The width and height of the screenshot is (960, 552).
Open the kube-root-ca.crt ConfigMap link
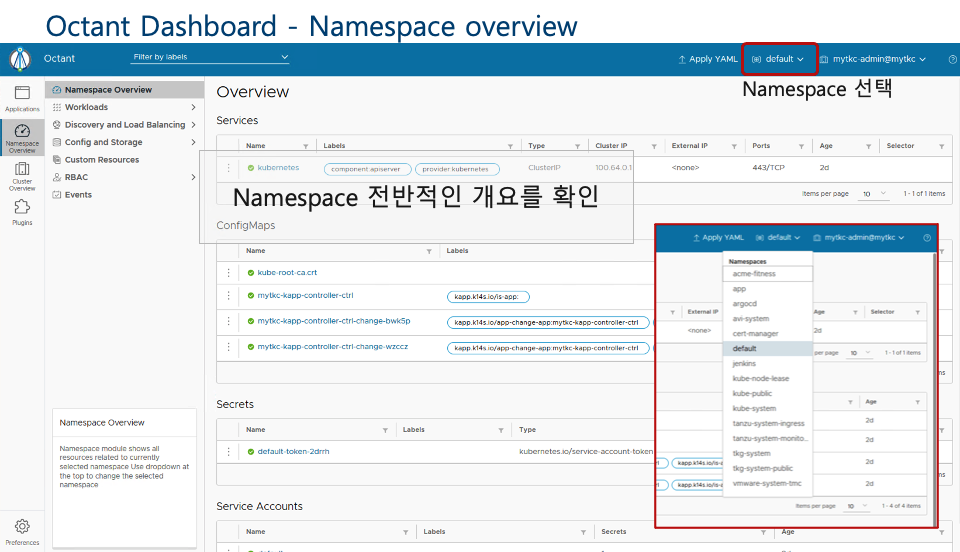[x=287, y=273]
